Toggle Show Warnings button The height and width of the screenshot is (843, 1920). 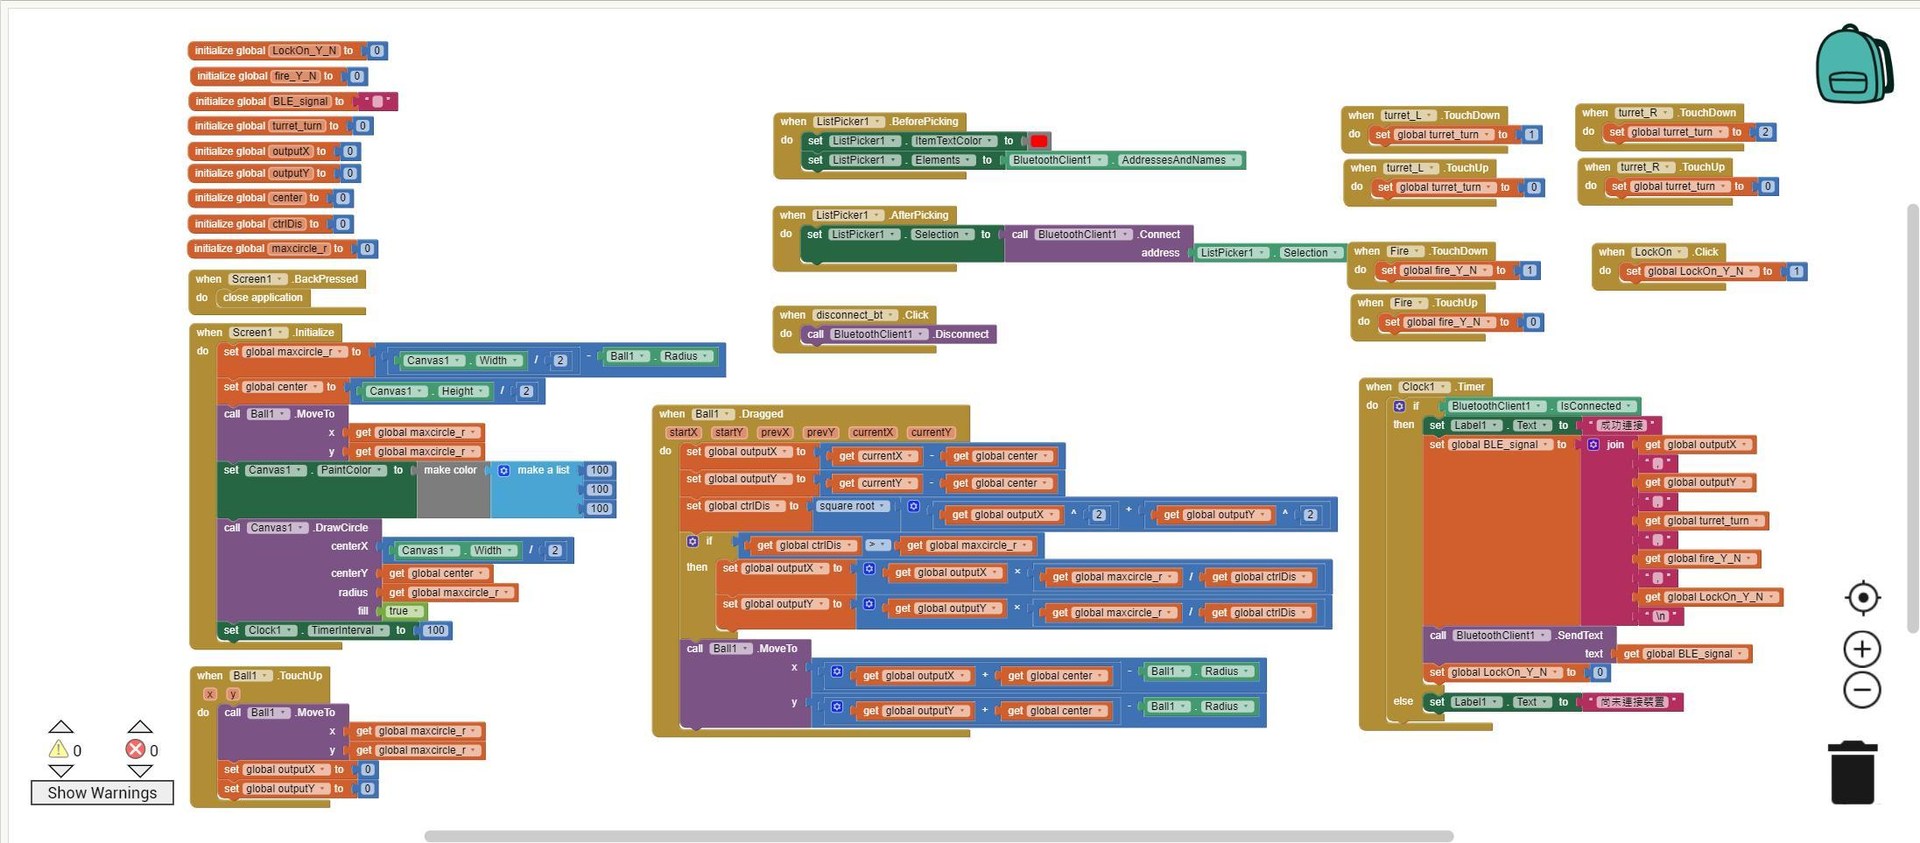click(x=102, y=792)
